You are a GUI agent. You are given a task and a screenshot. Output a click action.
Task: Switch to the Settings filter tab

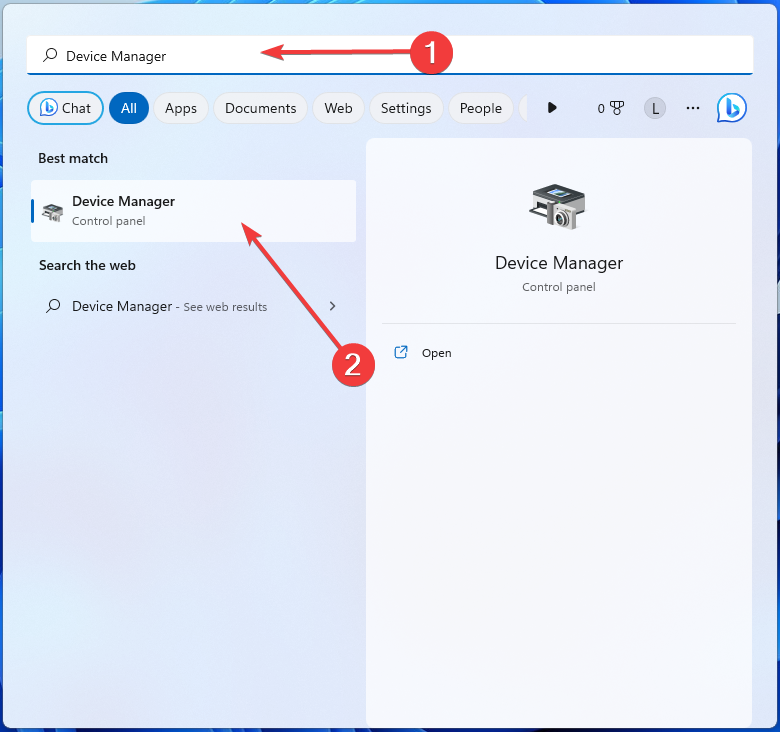(406, 108)
